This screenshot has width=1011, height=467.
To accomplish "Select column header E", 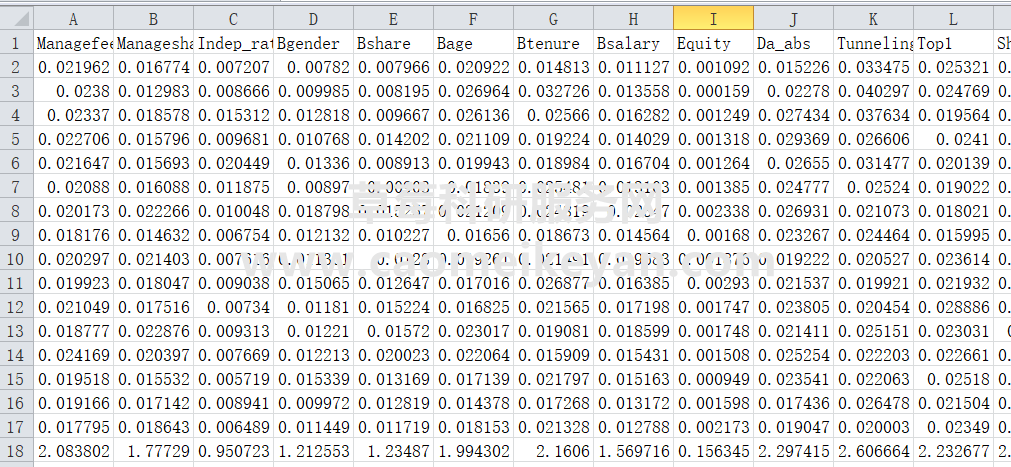I will coord(393,19).
